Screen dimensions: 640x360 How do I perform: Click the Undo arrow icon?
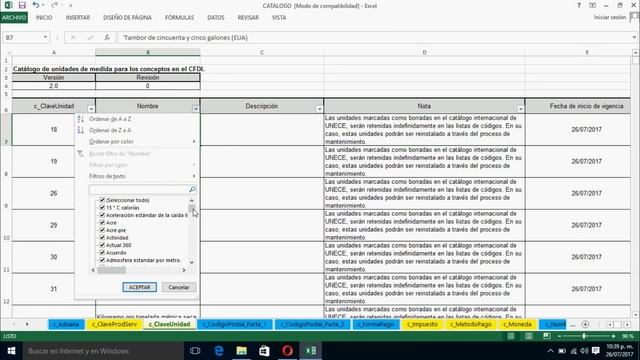tap(36, 5)
